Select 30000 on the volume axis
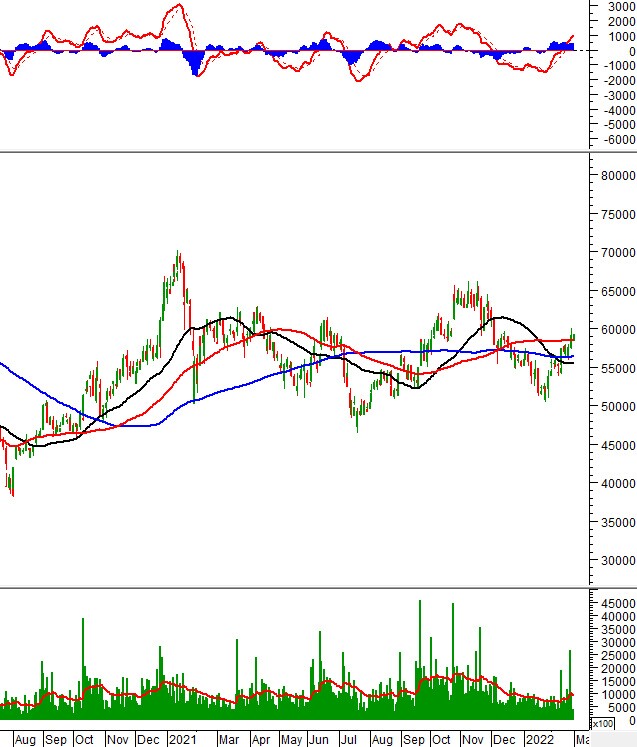 (617, 643)
